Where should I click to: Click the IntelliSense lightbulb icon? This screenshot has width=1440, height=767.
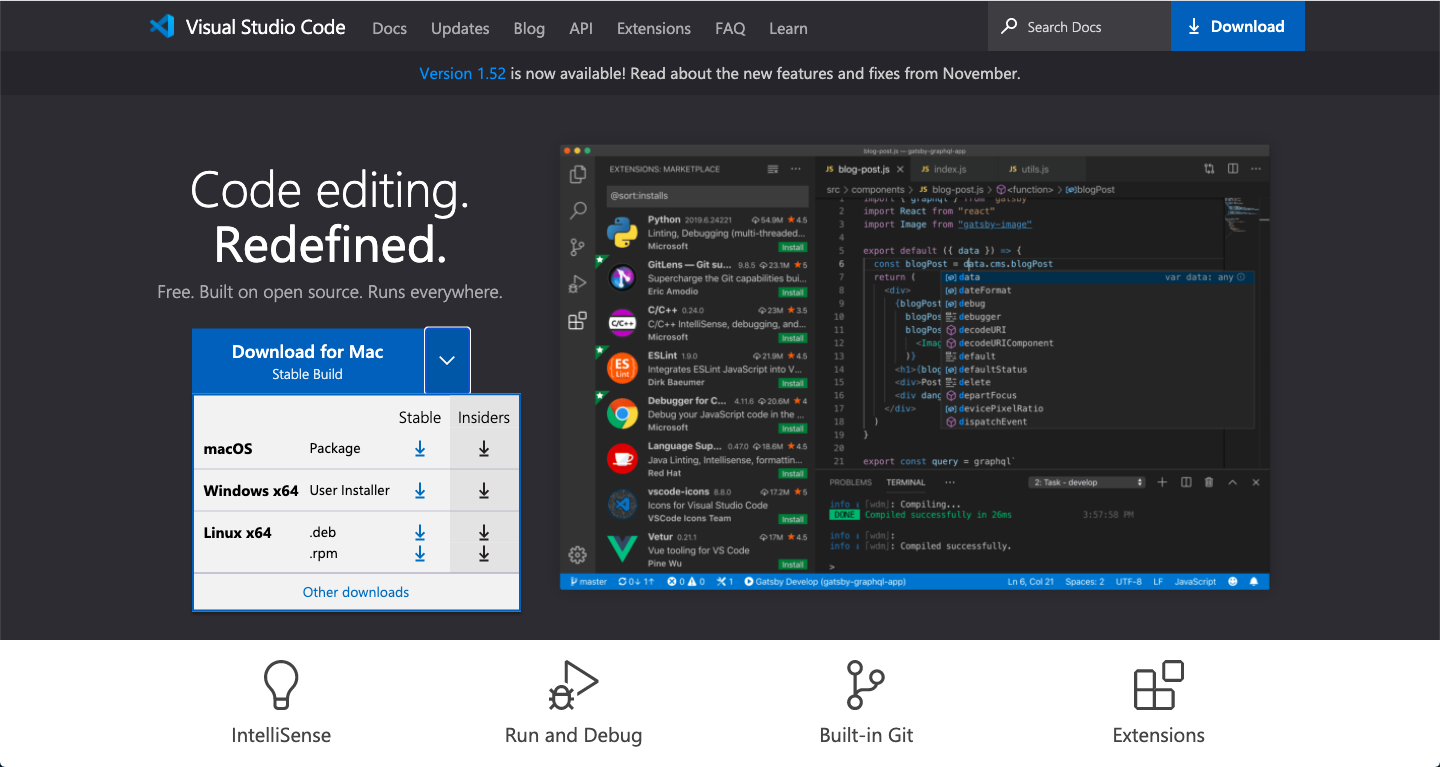click(x=281, y=685)
